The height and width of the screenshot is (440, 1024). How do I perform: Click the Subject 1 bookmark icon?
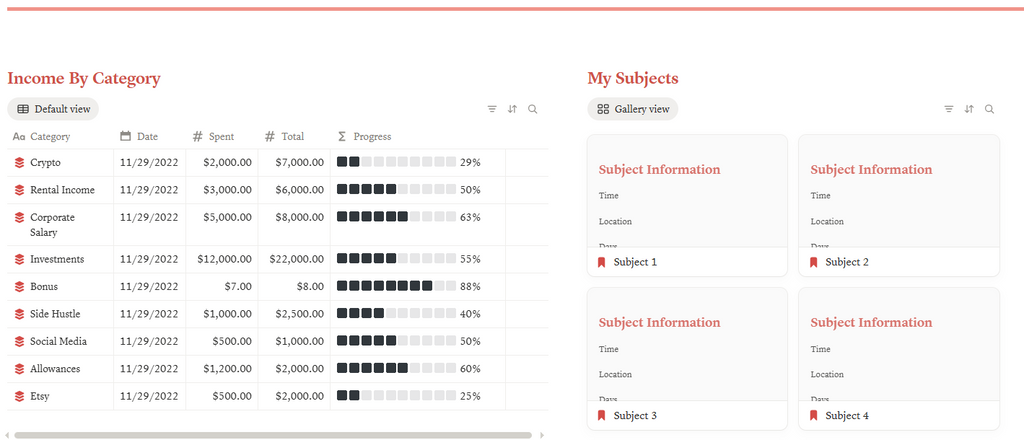(601, 262)
